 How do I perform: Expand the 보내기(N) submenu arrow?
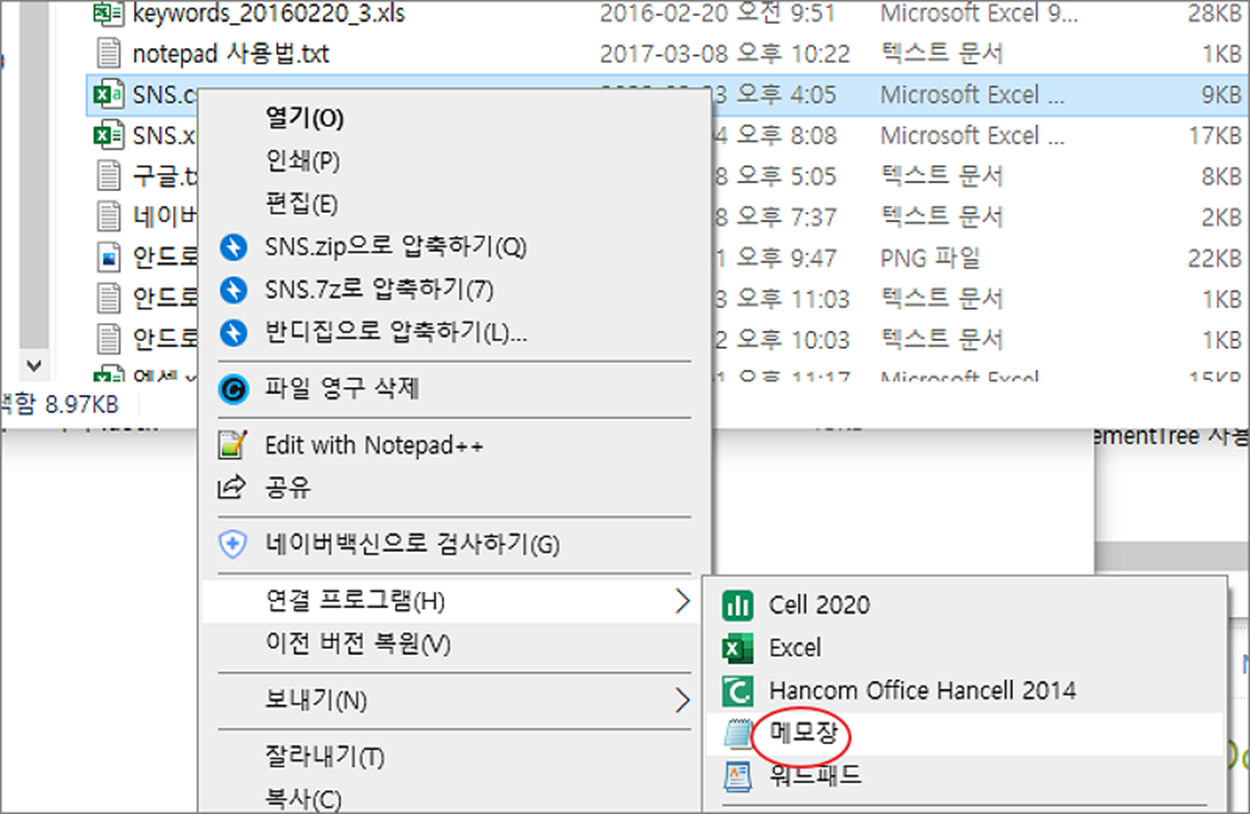coord(682,700)
